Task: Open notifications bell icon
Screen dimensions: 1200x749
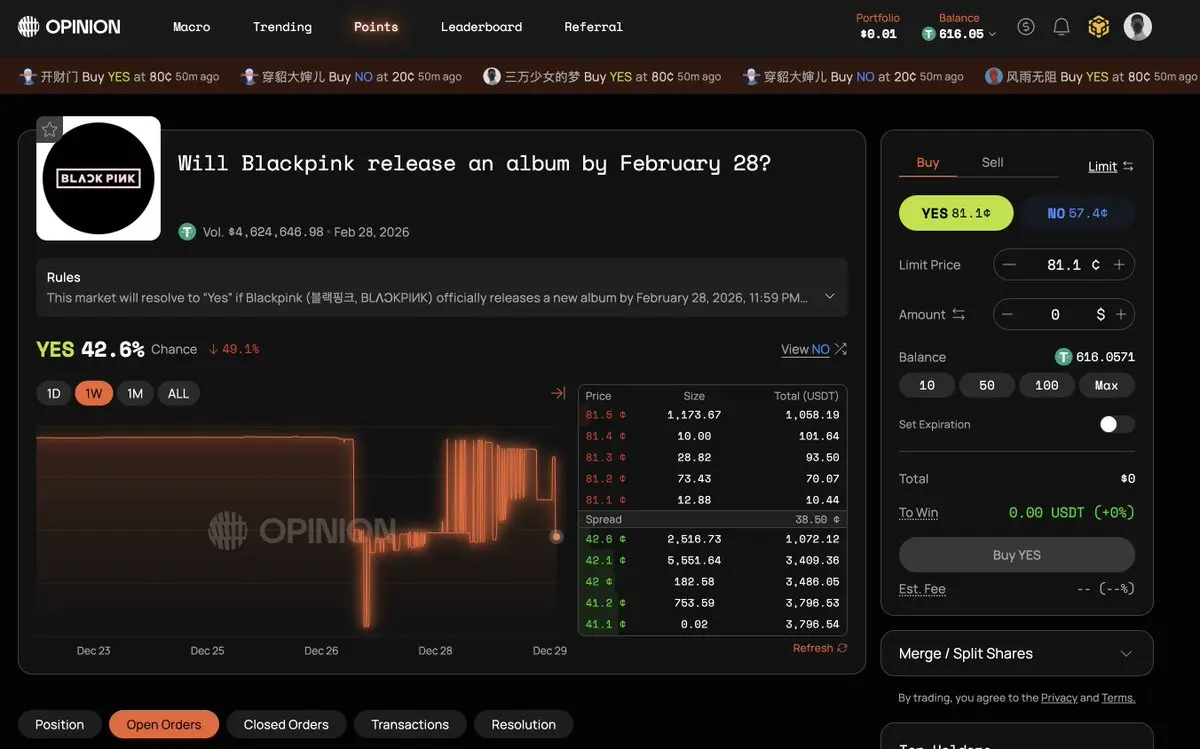Action: coord(1062,27)
